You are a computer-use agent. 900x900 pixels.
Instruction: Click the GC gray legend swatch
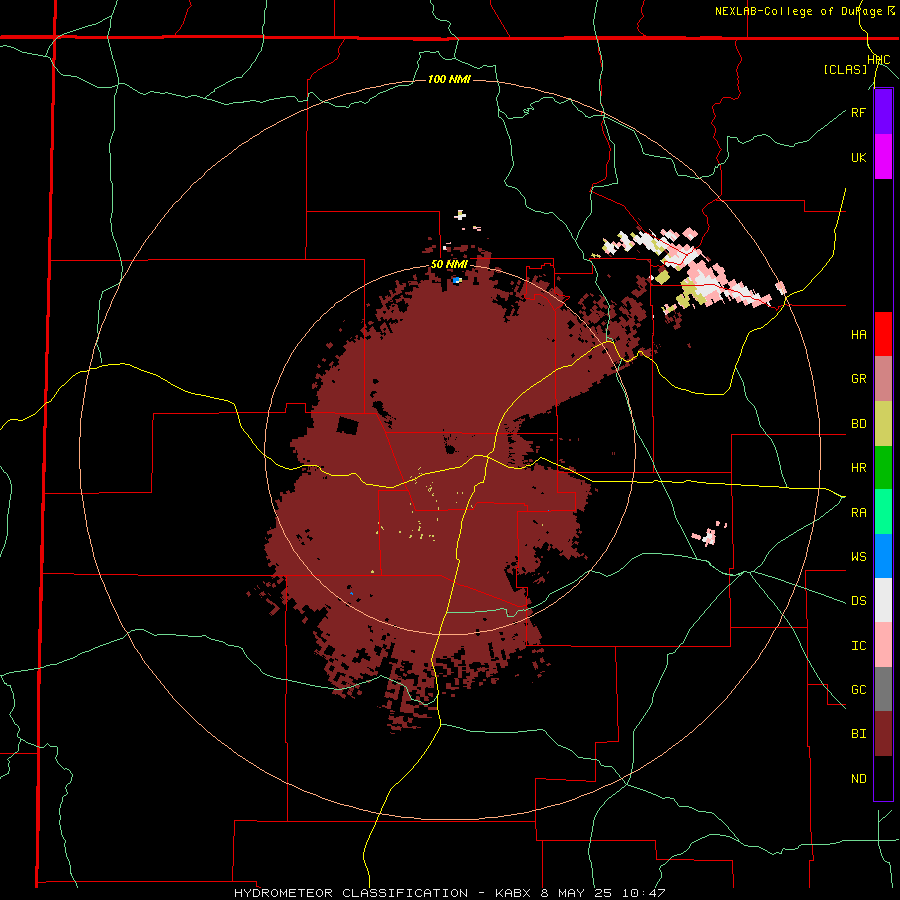tap(883, 689)
